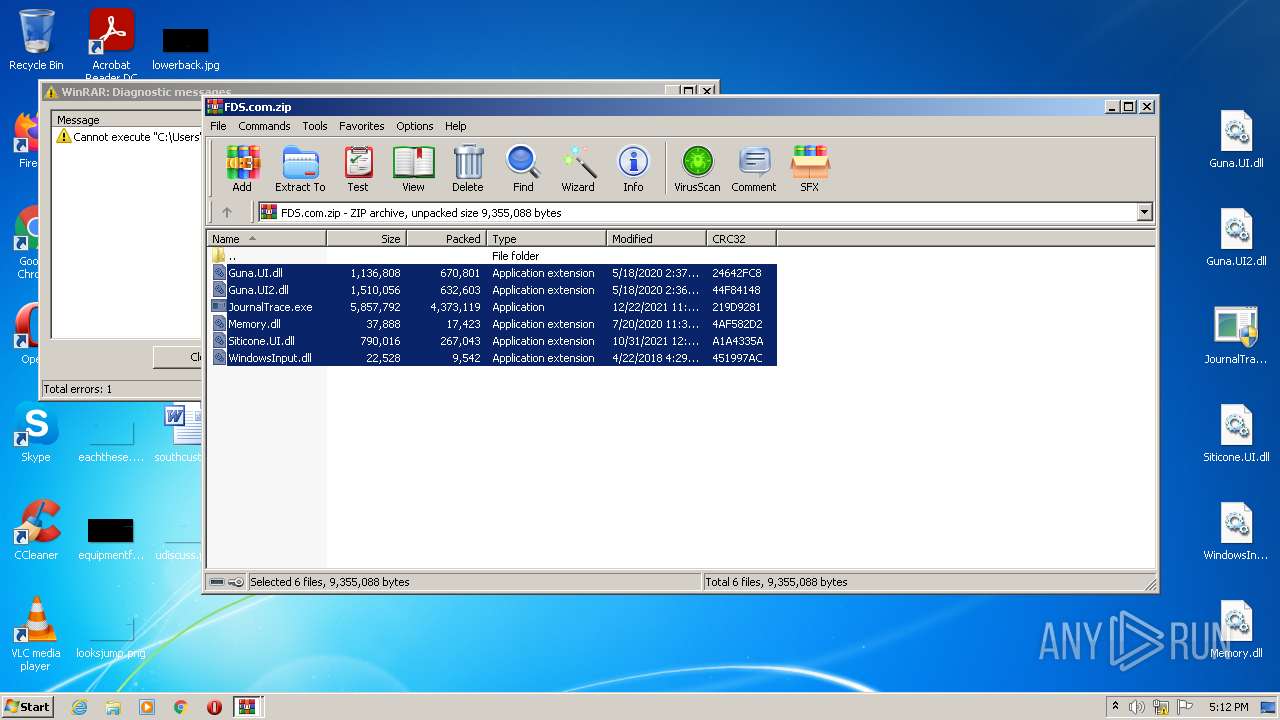The image size is (1280, 720).
Task: Click the drive/key status bar icon
Action: point(227,582)
